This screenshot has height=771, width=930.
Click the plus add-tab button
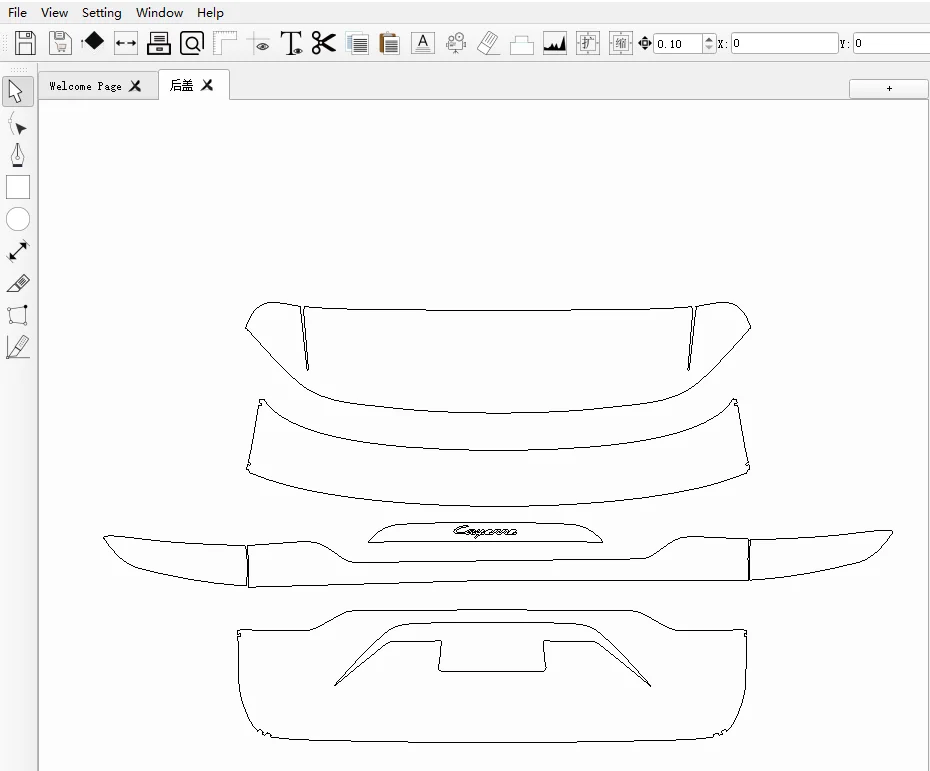pyautogui.click(x=889, y=88)
